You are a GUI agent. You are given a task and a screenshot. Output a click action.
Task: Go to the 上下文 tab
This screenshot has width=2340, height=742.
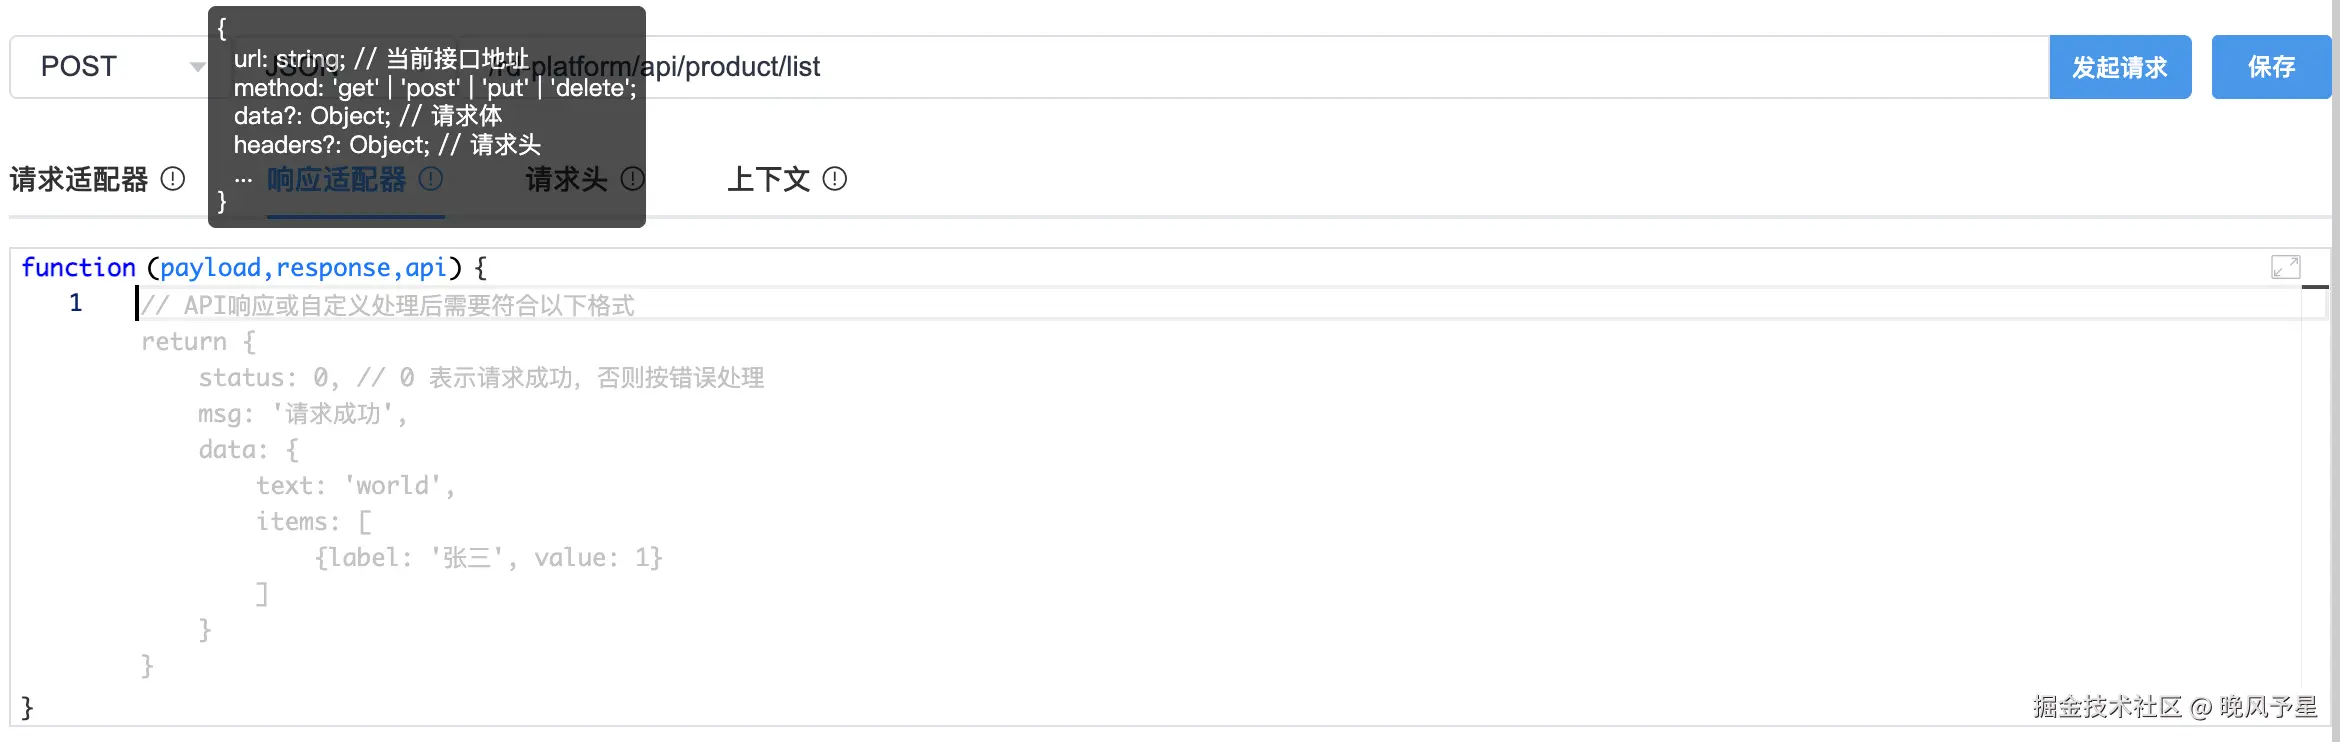click(768, 180)
